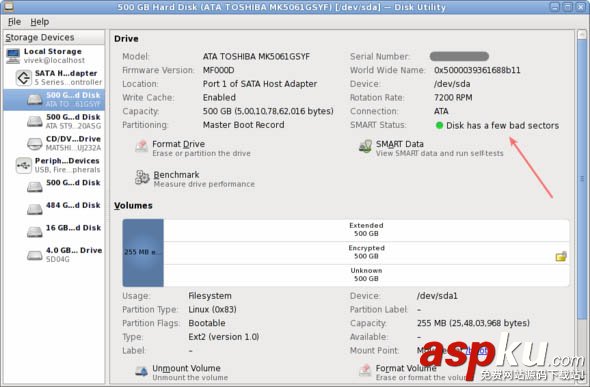The width and height of the screenshot is (590, 387).
Task: Click the Format Volume icon
Action: [x=365, y=370]
